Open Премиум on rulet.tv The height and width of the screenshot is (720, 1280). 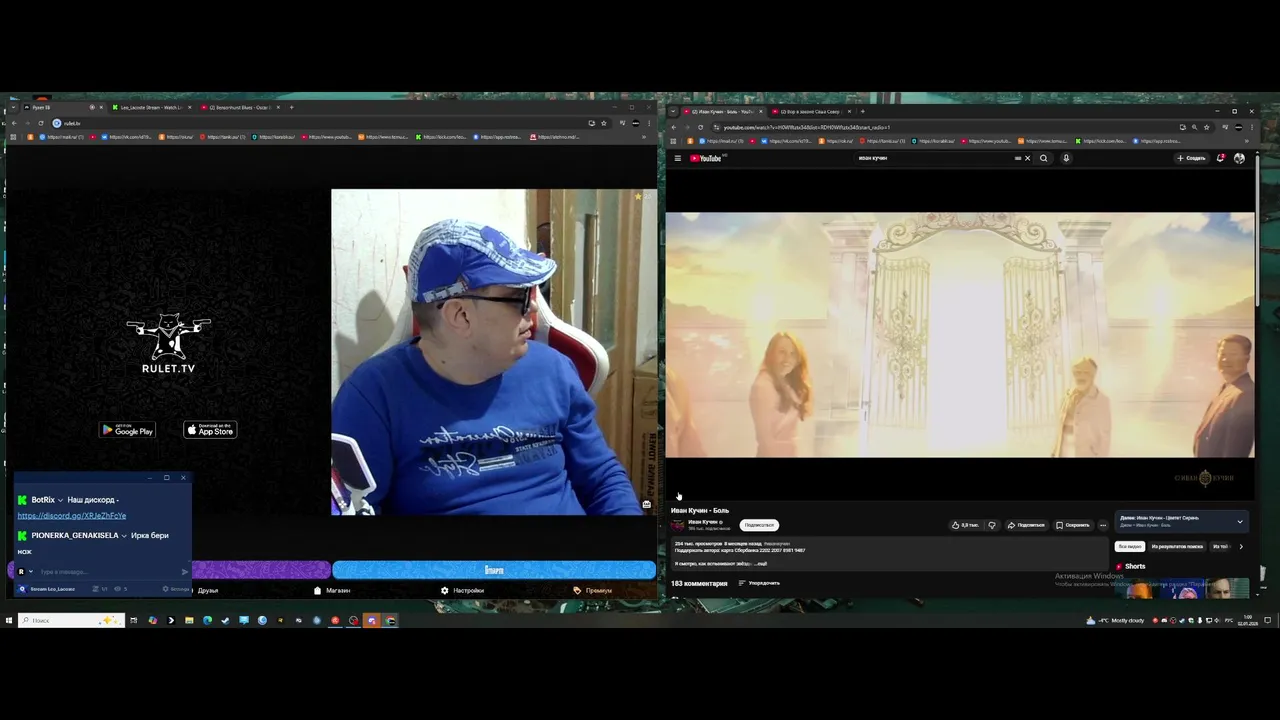(592, 591)
